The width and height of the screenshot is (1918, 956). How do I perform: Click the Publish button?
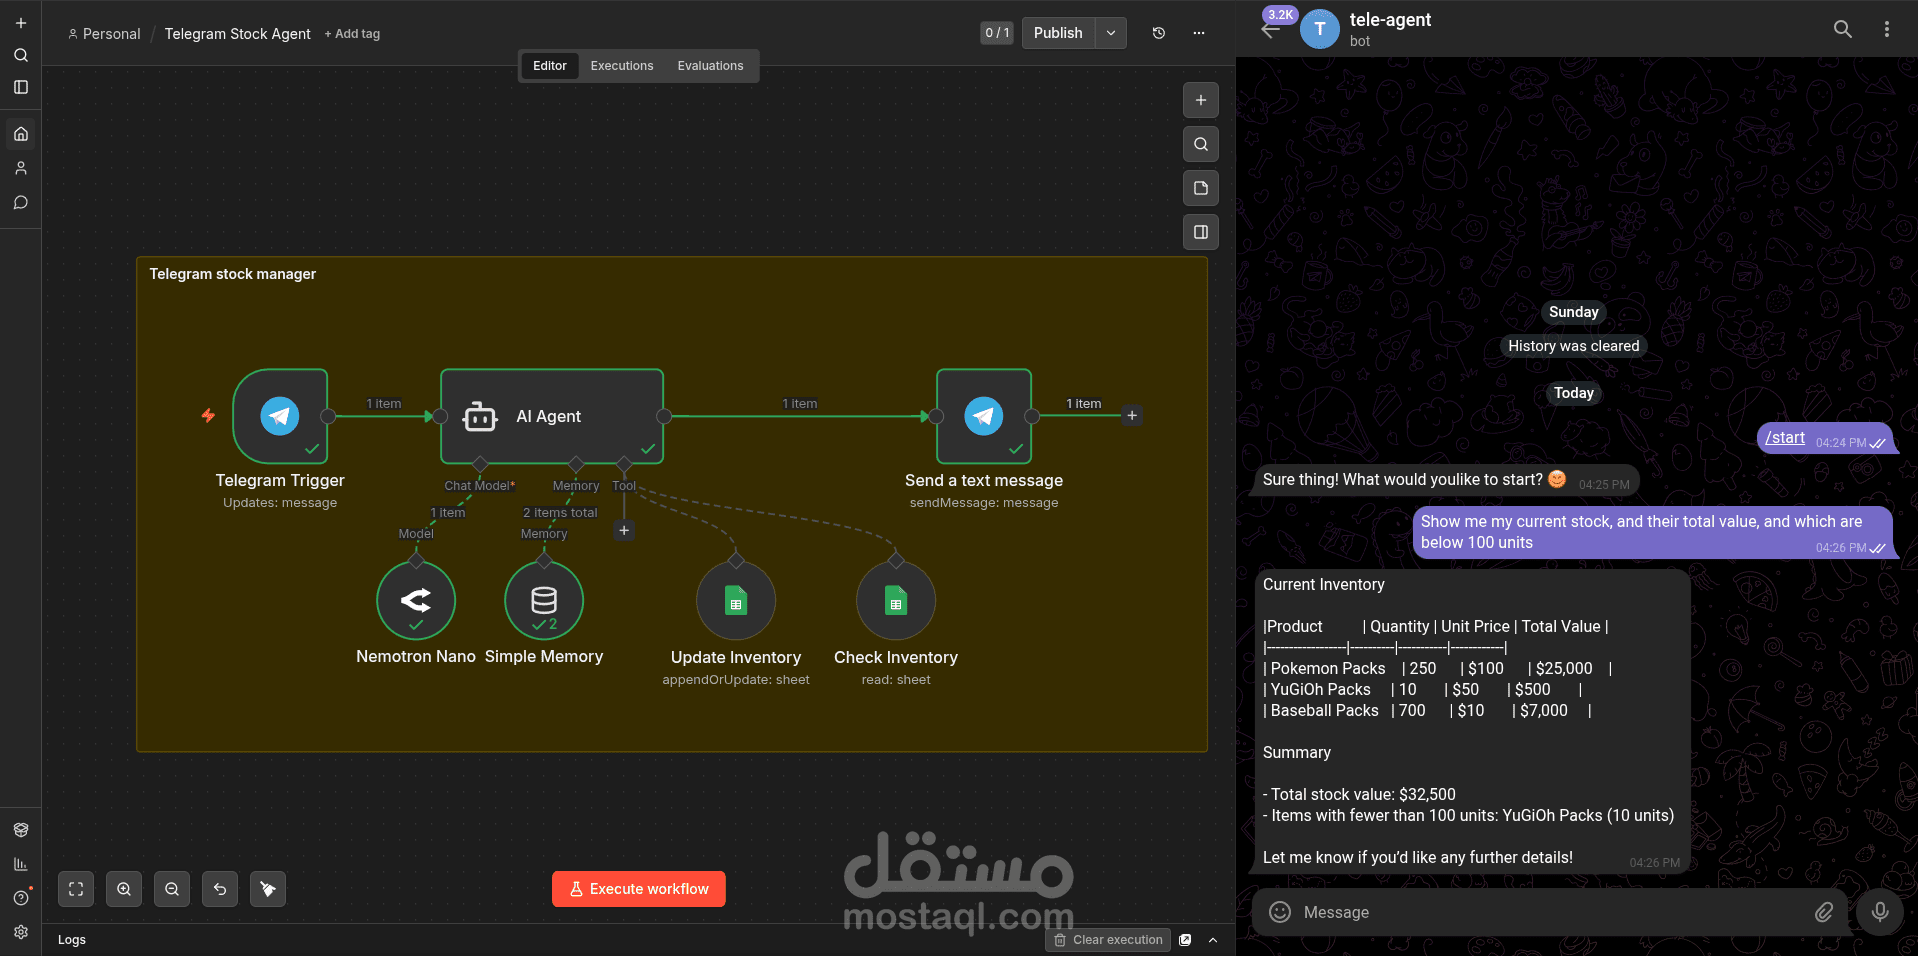[x=1058, y=33]
